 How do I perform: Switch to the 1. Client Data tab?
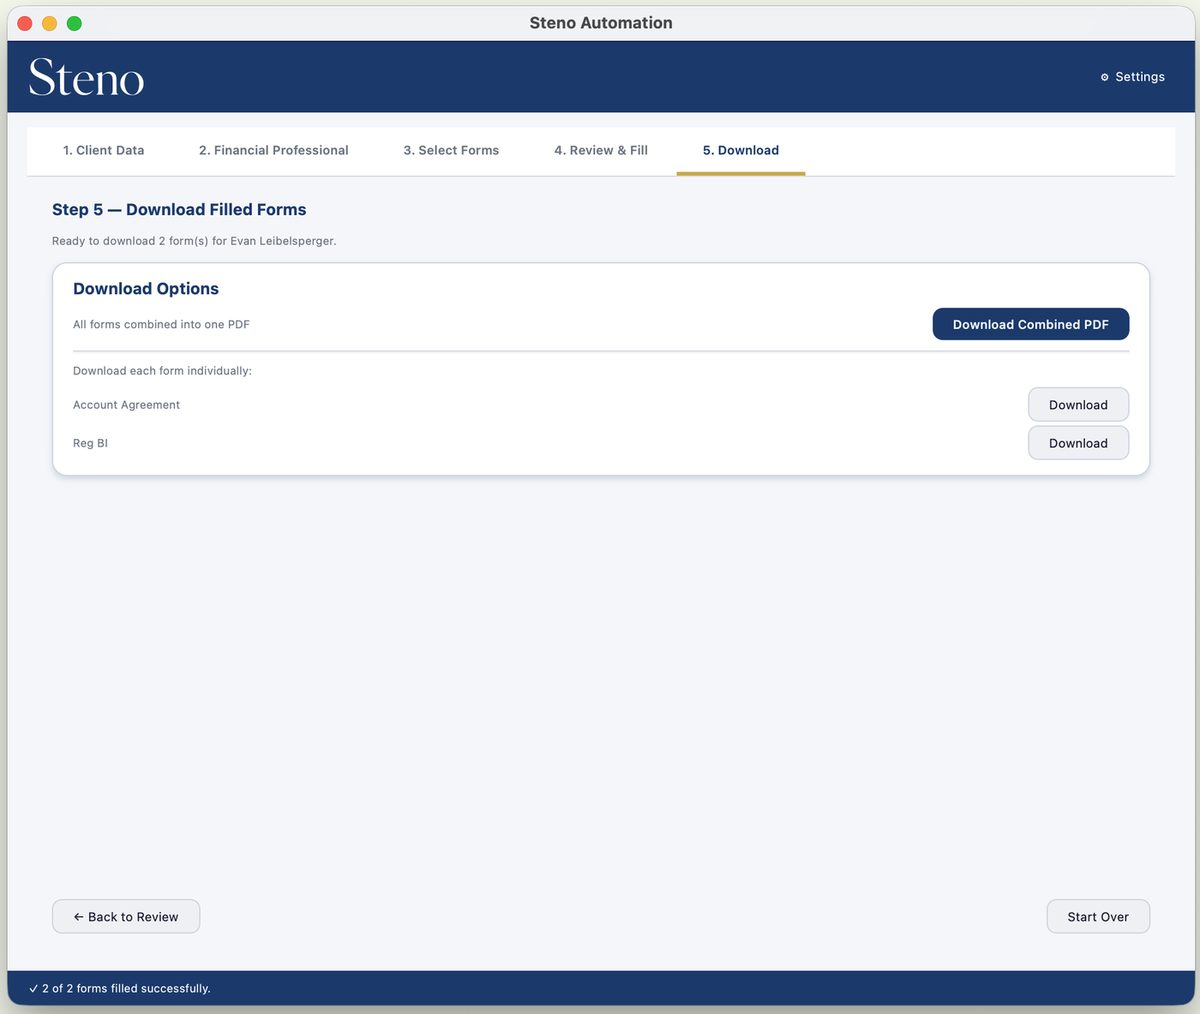coord(103,150)
